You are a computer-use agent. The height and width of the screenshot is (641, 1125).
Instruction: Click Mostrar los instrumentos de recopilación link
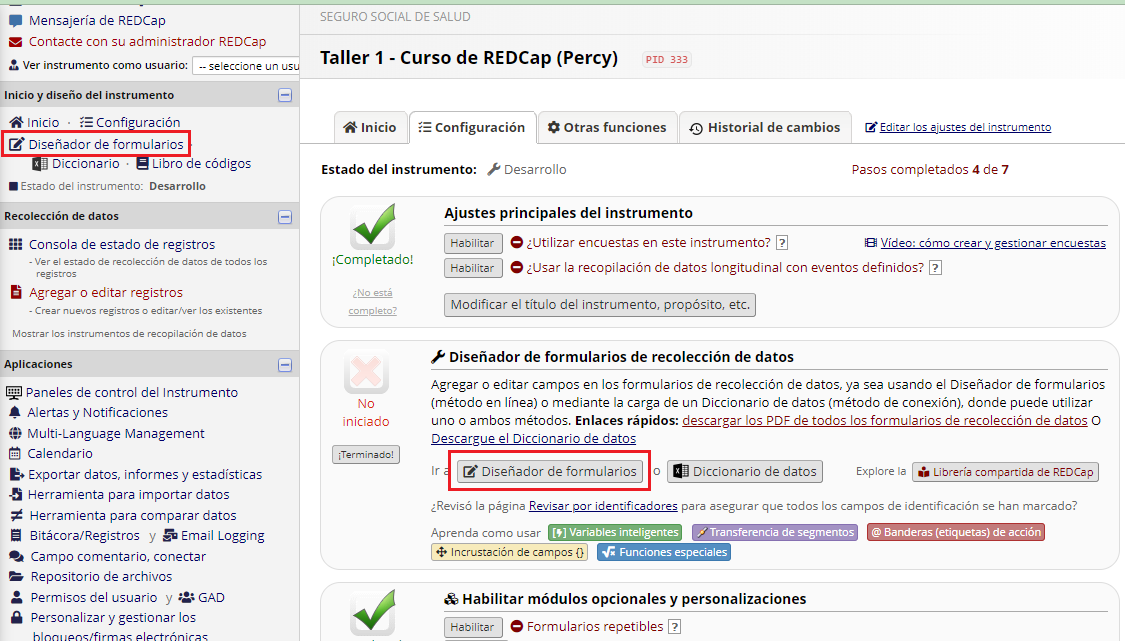pyautogui.click(x=129, y=334)
